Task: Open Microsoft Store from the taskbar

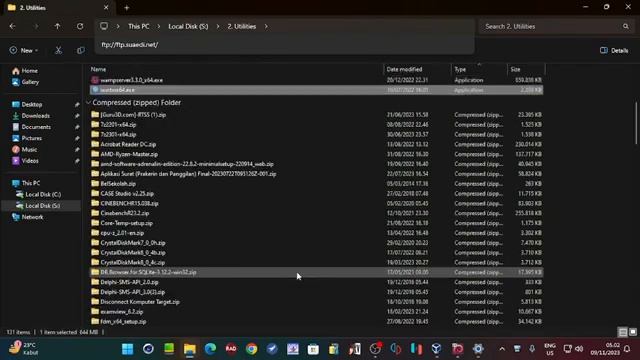Action: coord(313,349)
